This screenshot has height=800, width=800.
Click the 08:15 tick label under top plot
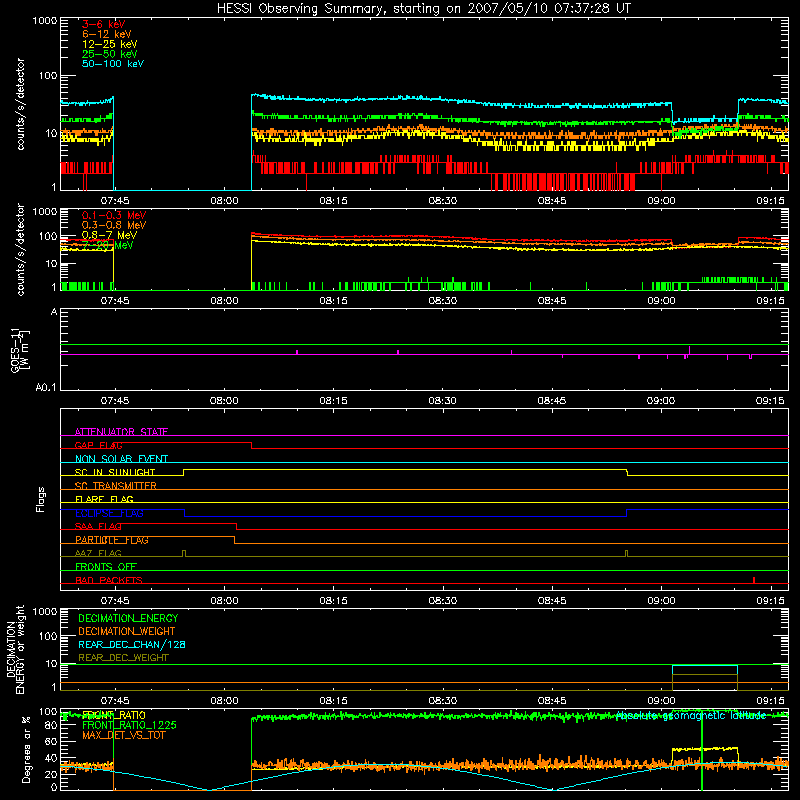333,201
